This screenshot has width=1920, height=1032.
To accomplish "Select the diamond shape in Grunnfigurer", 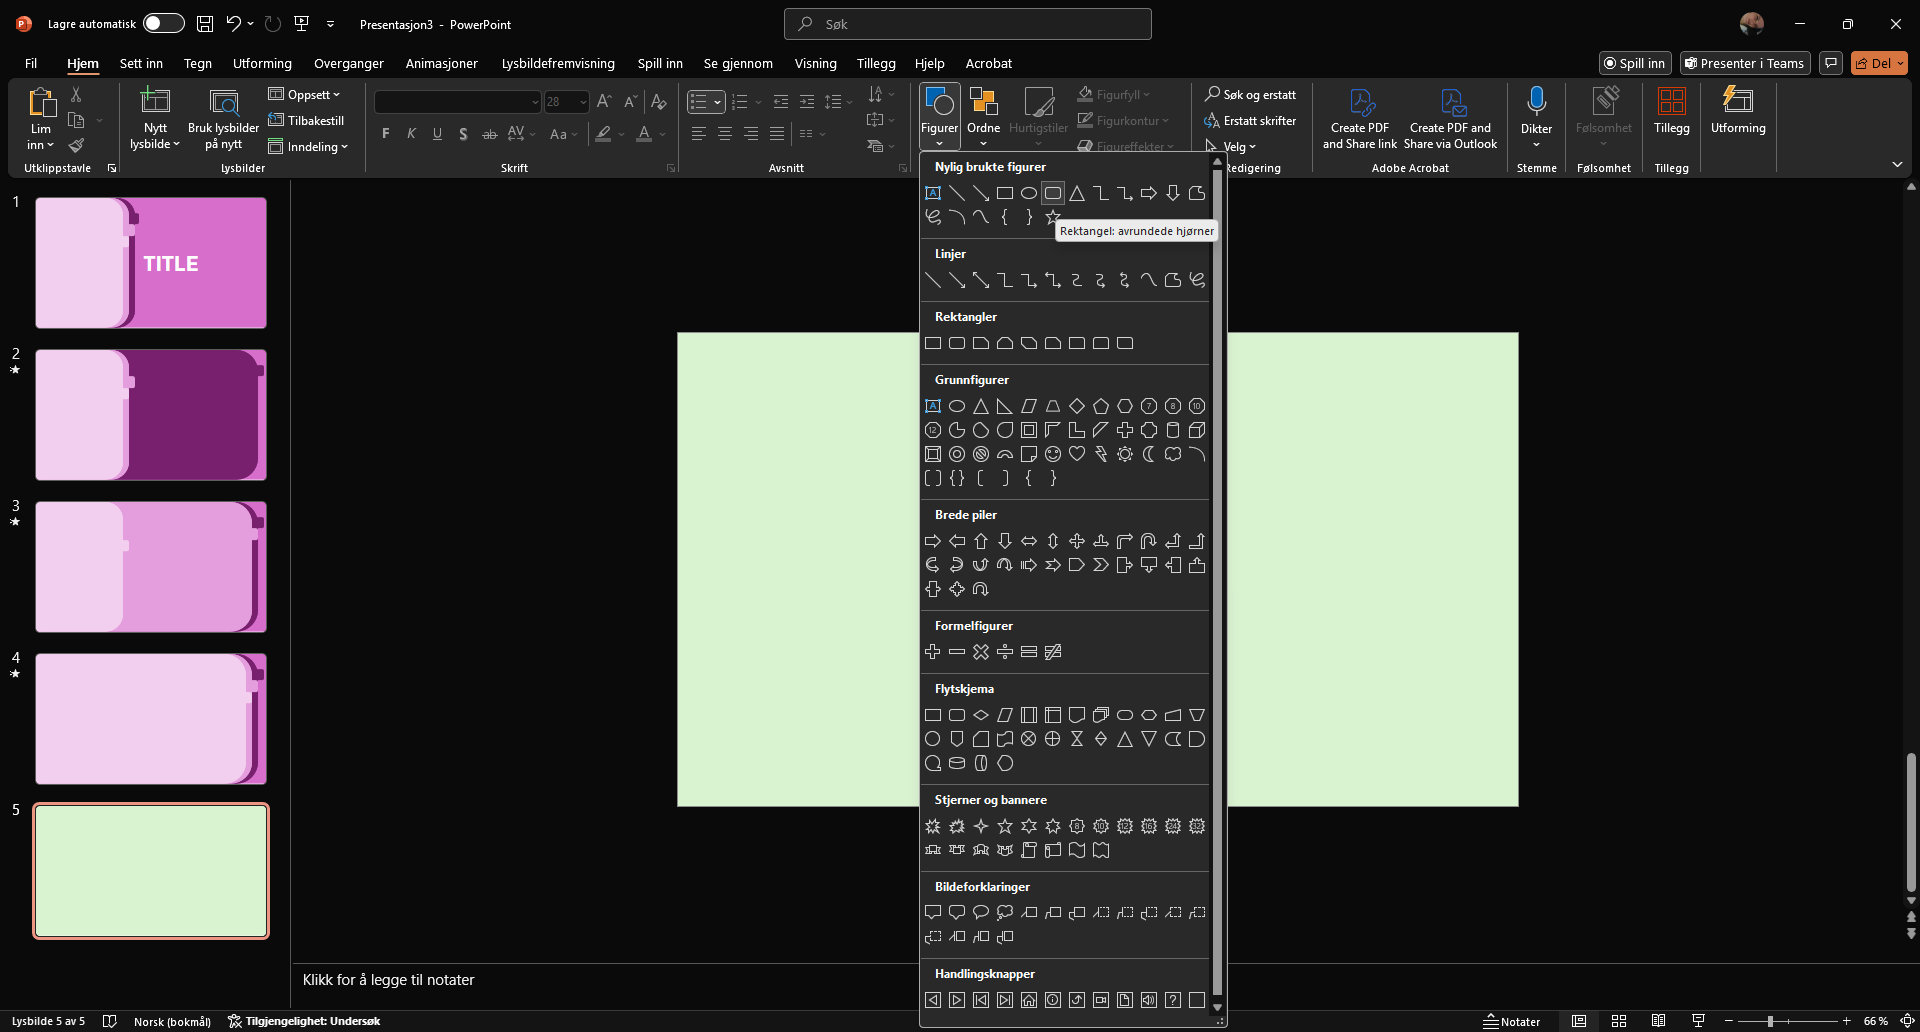I will pyautogui.click(x=1077, y=406).
